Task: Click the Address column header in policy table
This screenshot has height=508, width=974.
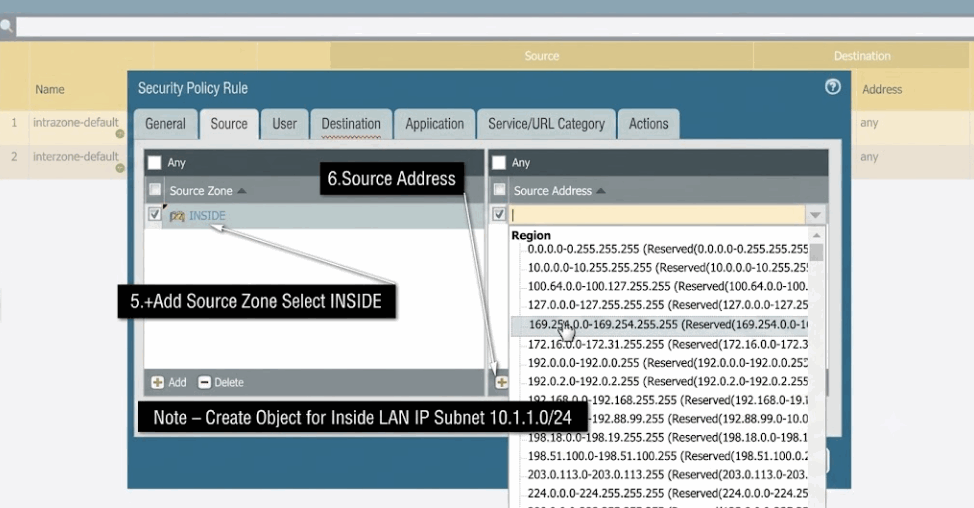Action: coord(882,89)
